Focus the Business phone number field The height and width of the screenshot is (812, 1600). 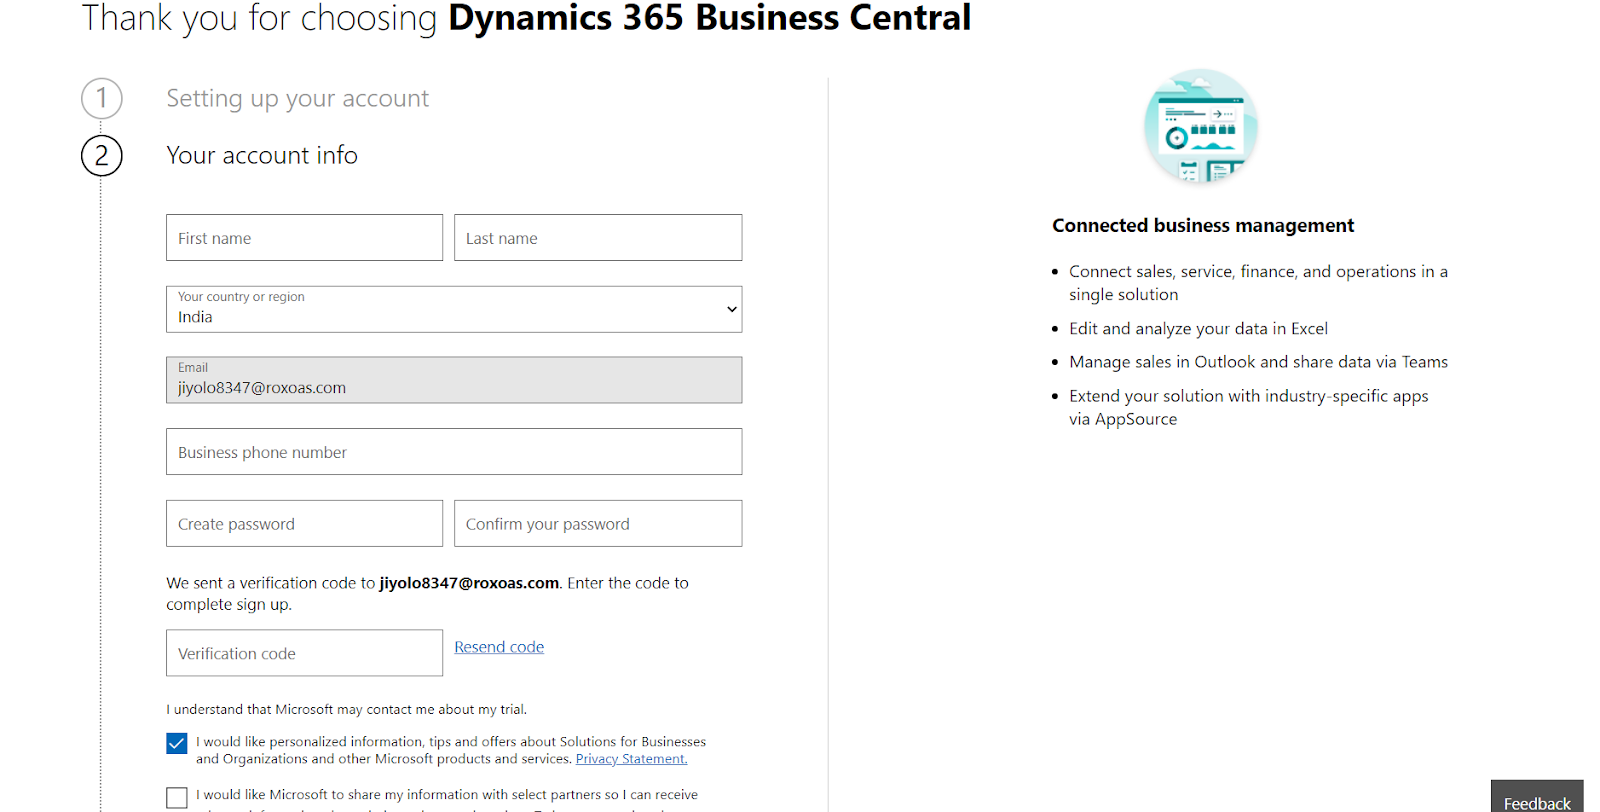454,452
